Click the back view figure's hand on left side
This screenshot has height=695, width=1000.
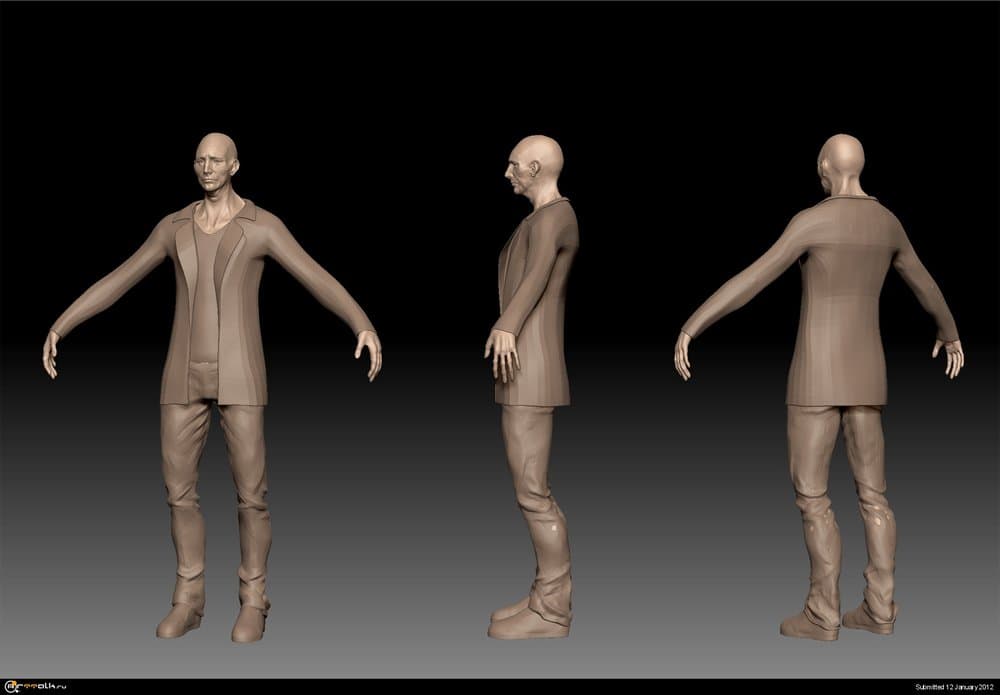click(x=683, y=355)
